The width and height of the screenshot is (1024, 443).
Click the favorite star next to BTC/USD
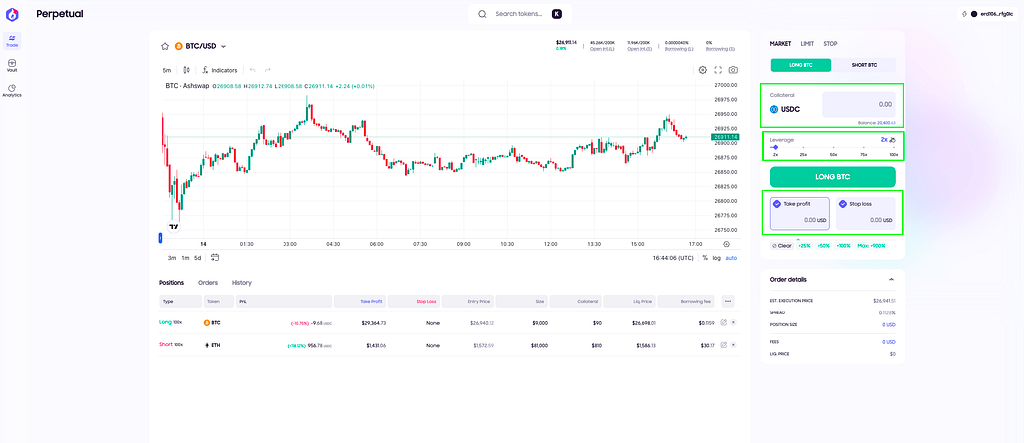(165, 46)
